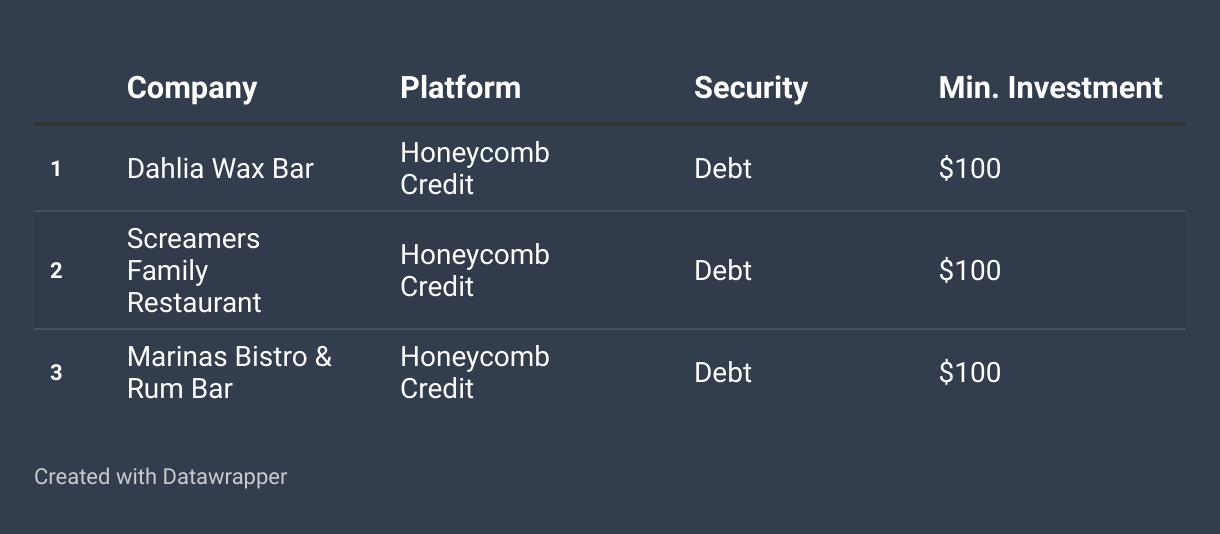Click the Security column header

point(751,88)
